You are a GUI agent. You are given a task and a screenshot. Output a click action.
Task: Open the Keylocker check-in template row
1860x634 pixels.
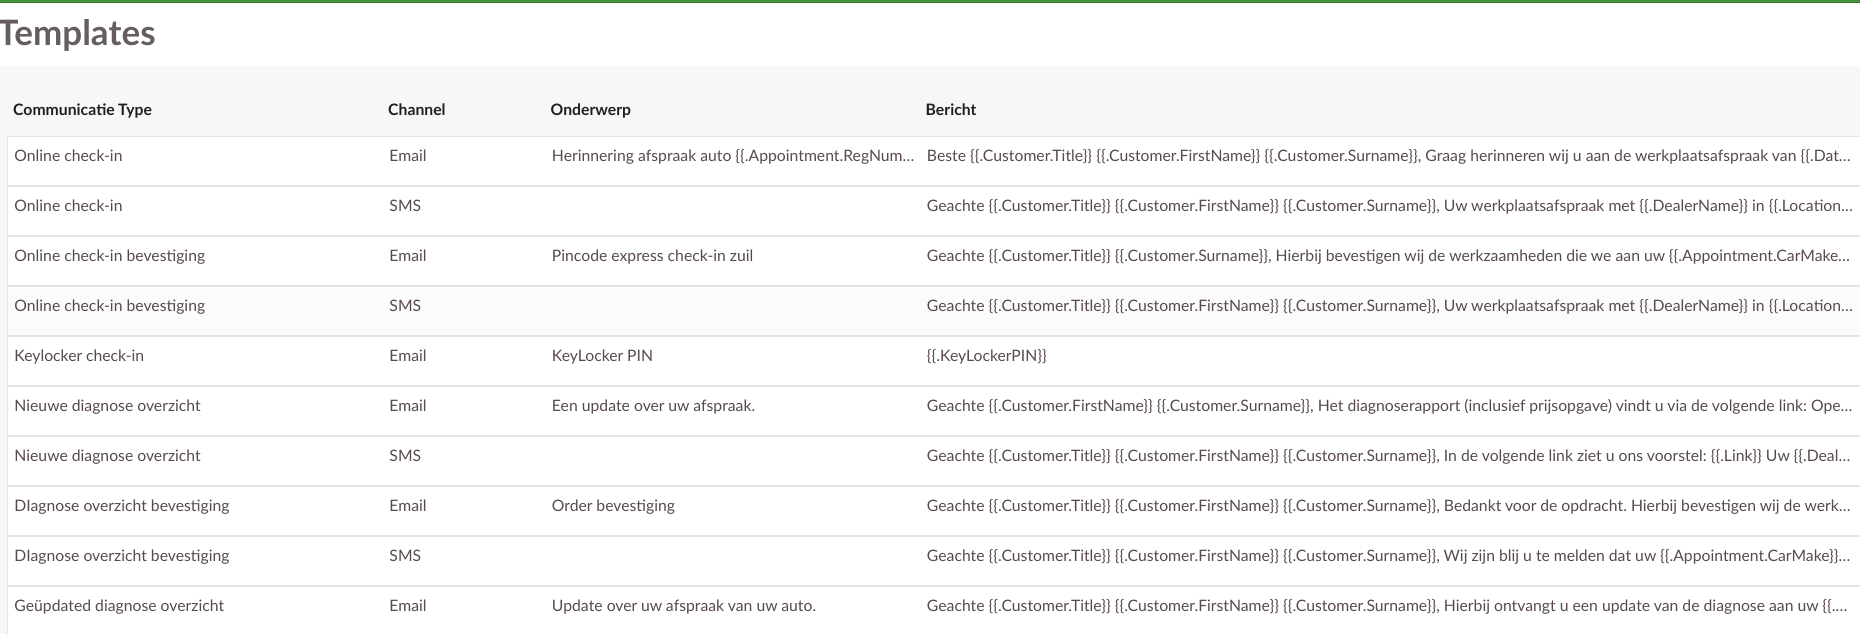click(x=79, y=356)
